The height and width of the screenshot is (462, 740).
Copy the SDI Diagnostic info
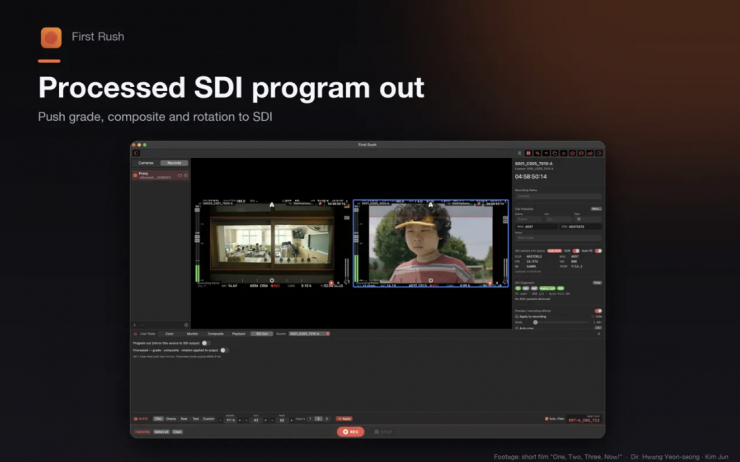(x=597, y=283)
